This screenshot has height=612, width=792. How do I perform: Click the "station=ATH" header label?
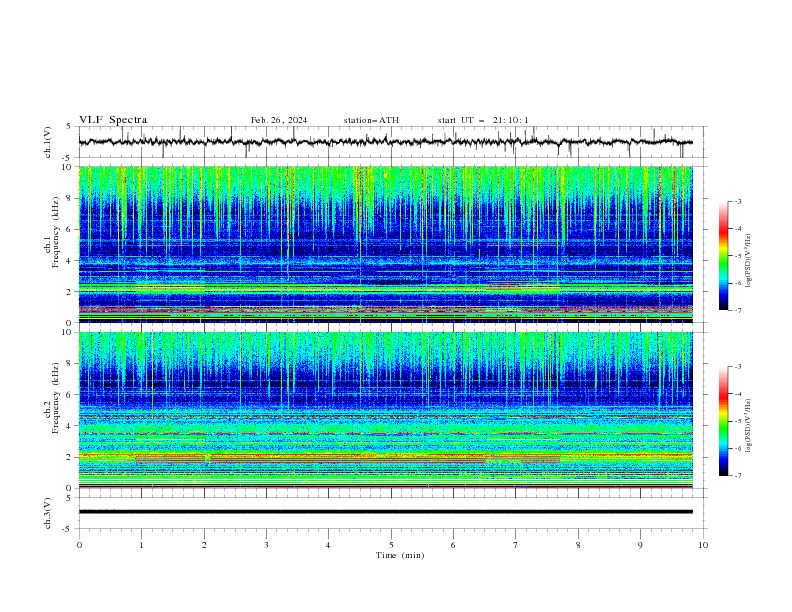[x=371, y=120]
